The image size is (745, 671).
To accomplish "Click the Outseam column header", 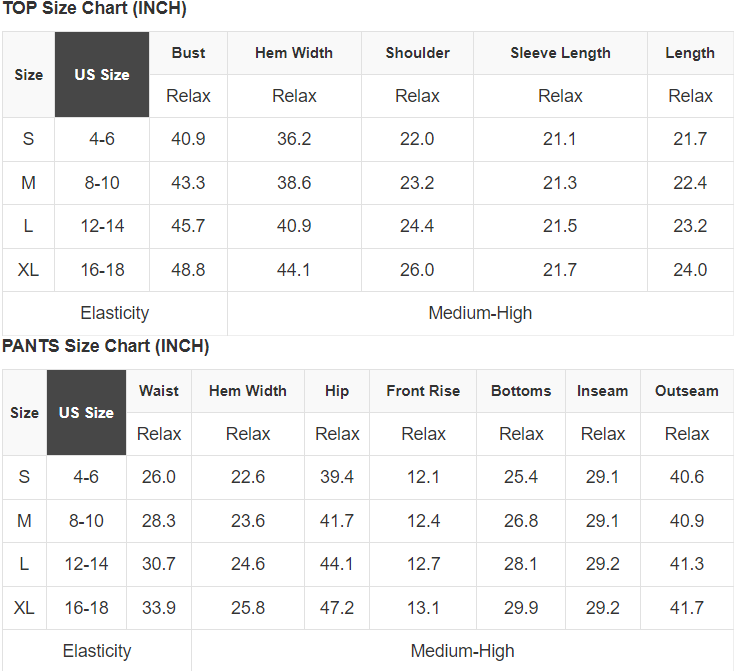I will 686,391.
